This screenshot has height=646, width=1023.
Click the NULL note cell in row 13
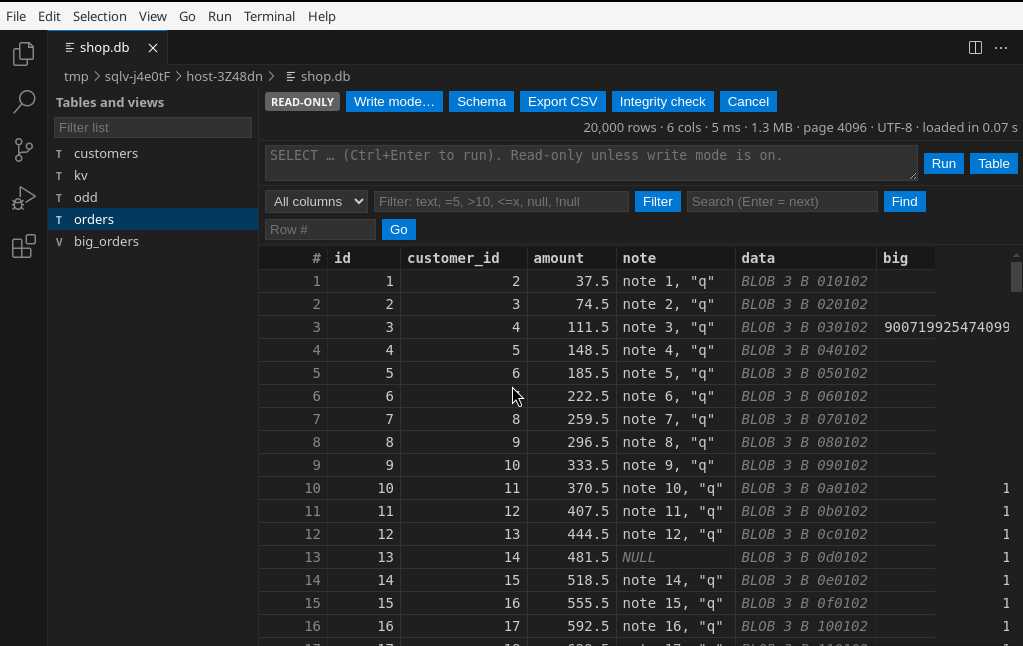[x=675, y=557]
